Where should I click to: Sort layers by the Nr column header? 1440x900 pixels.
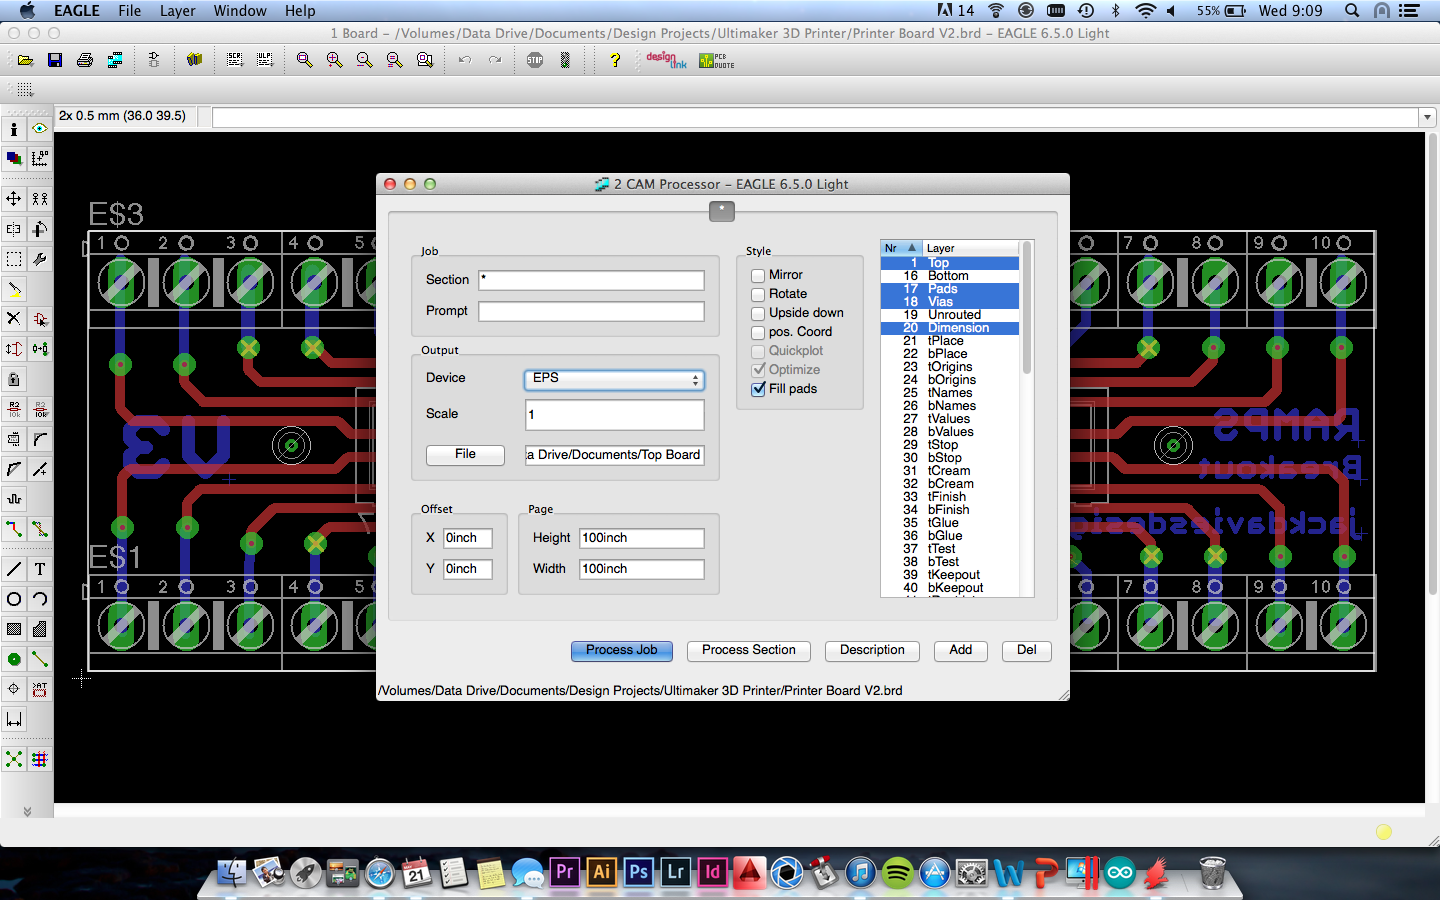click(900, 248)
